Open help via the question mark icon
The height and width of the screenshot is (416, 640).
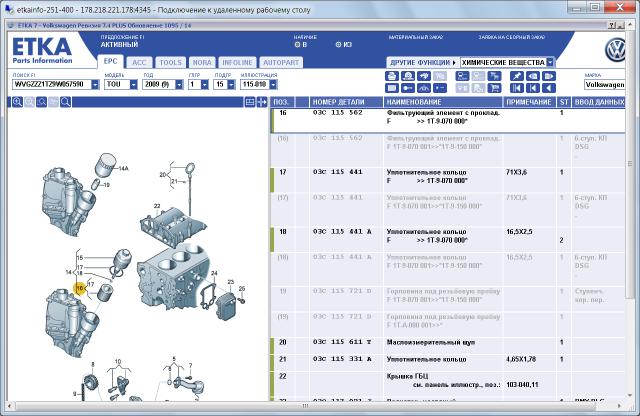611,25
